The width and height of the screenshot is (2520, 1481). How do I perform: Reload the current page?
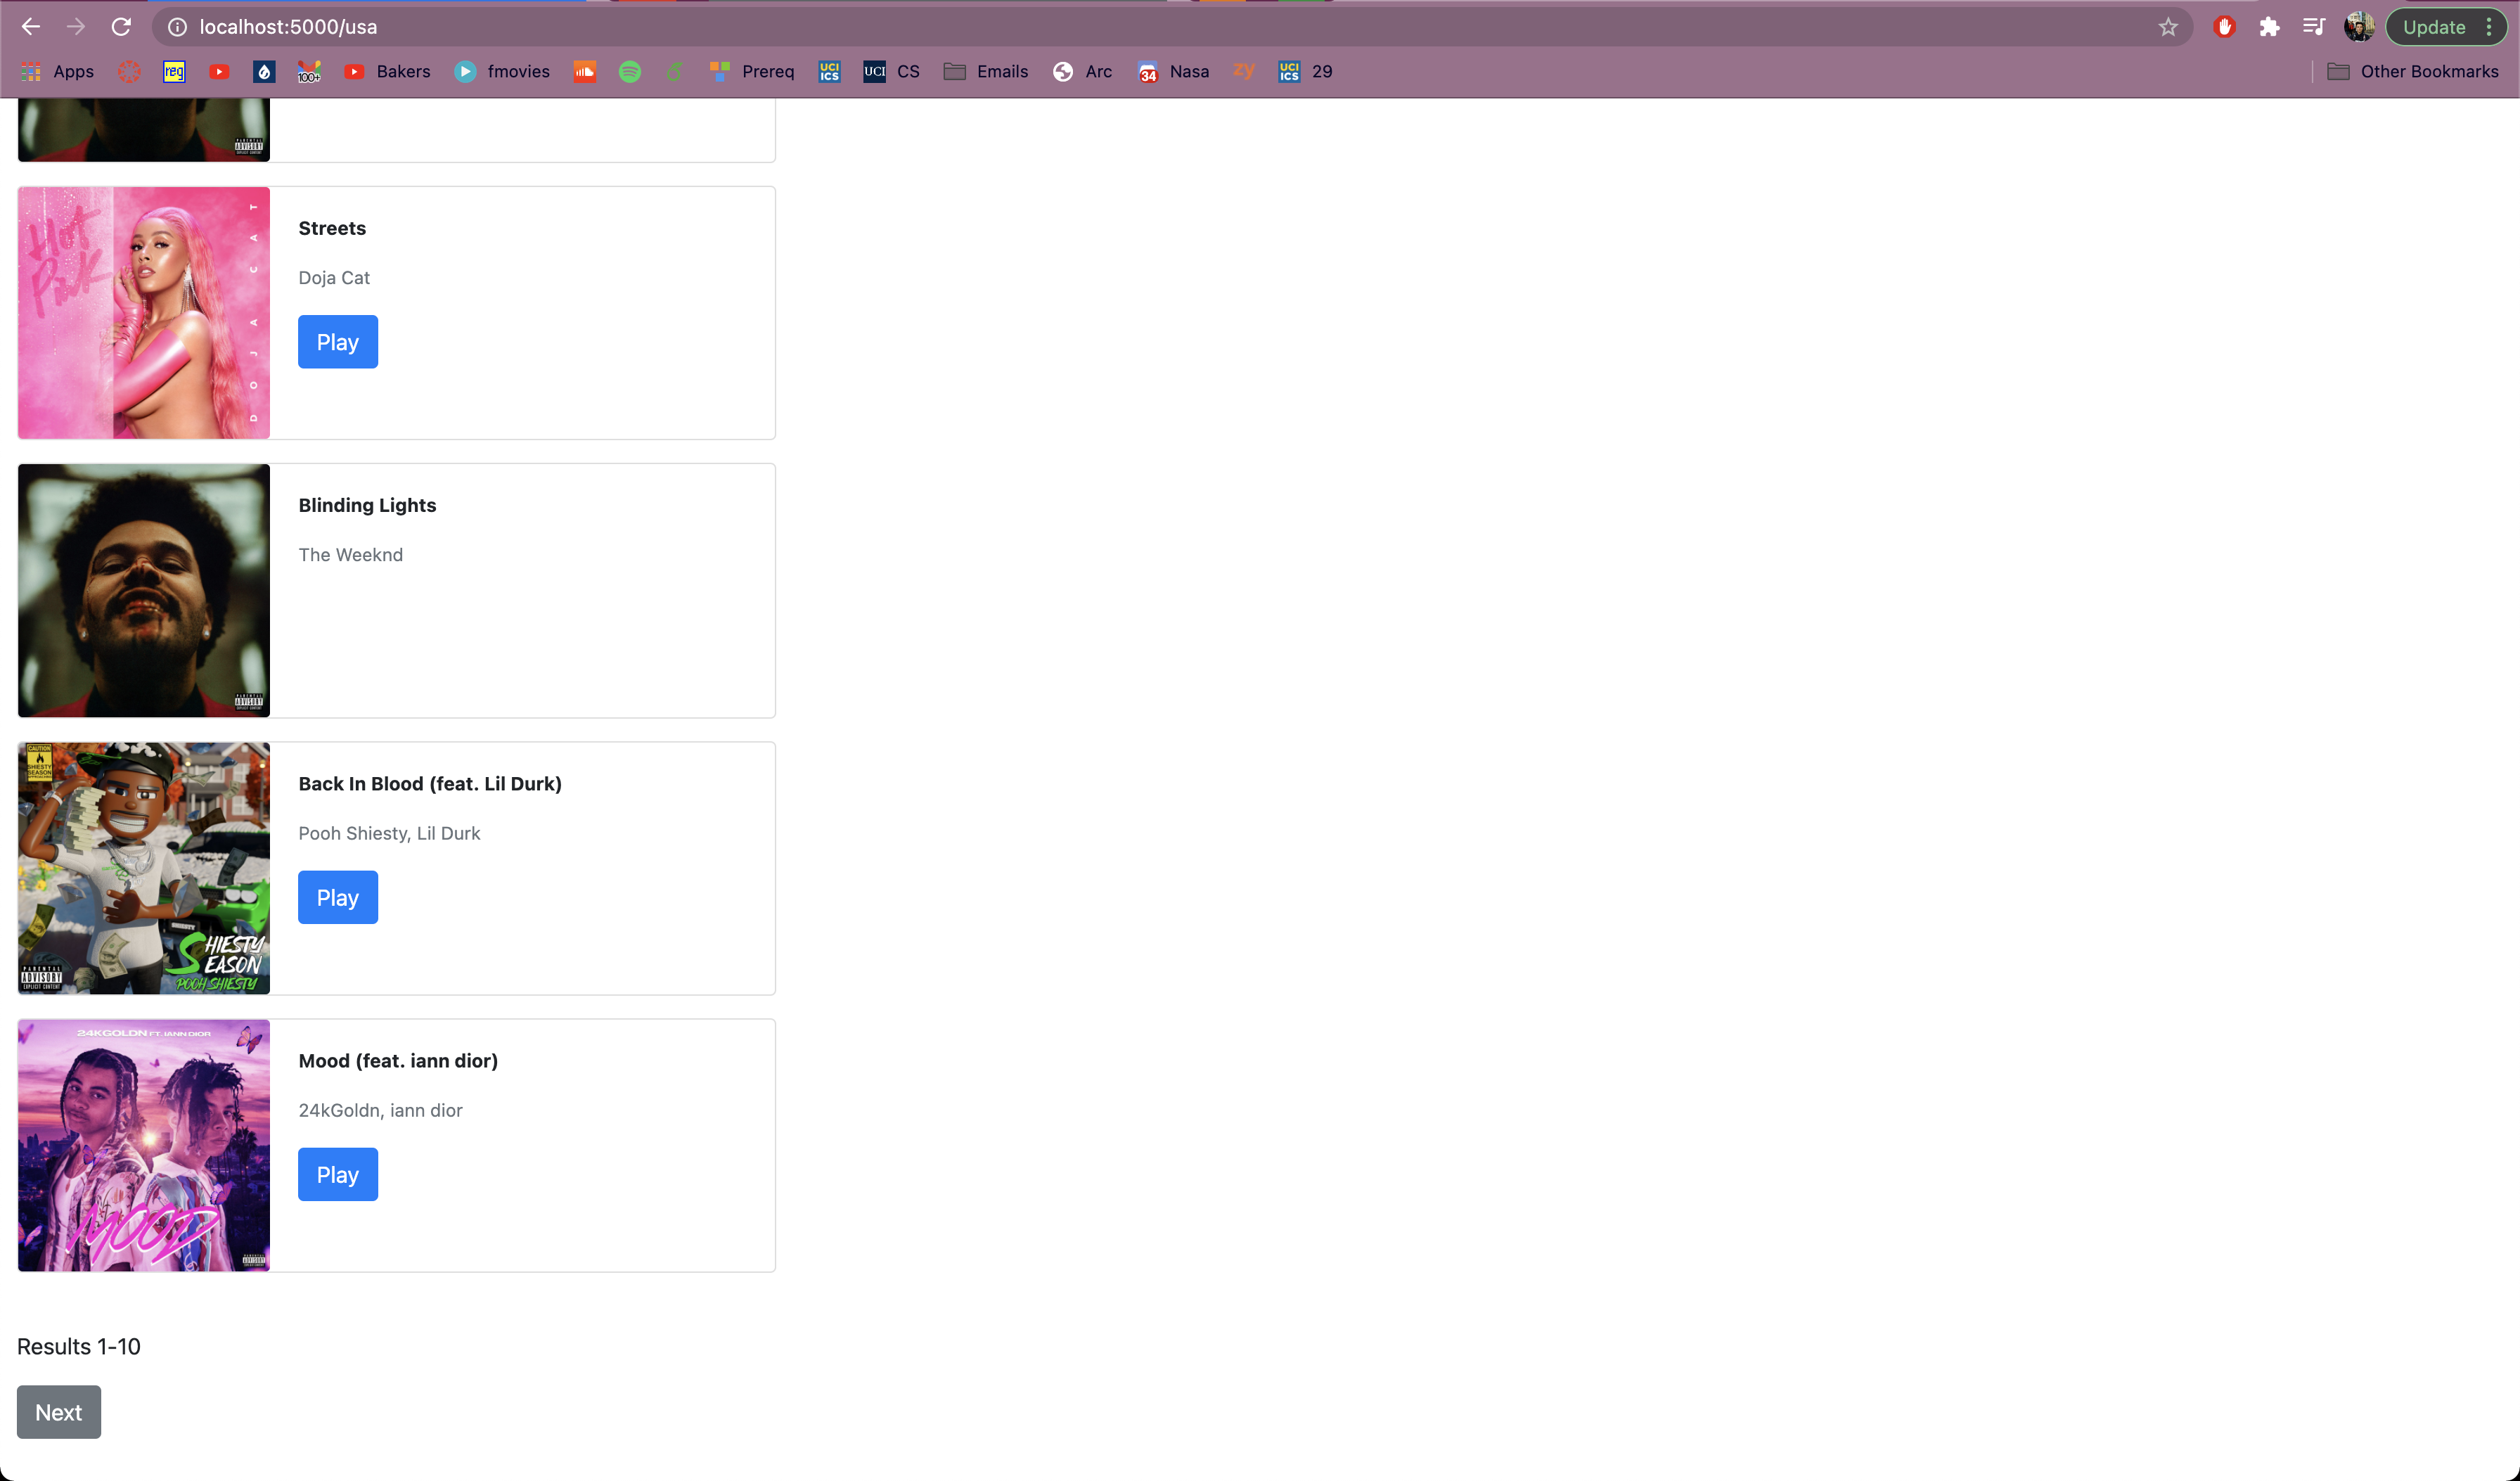(121, 27)
